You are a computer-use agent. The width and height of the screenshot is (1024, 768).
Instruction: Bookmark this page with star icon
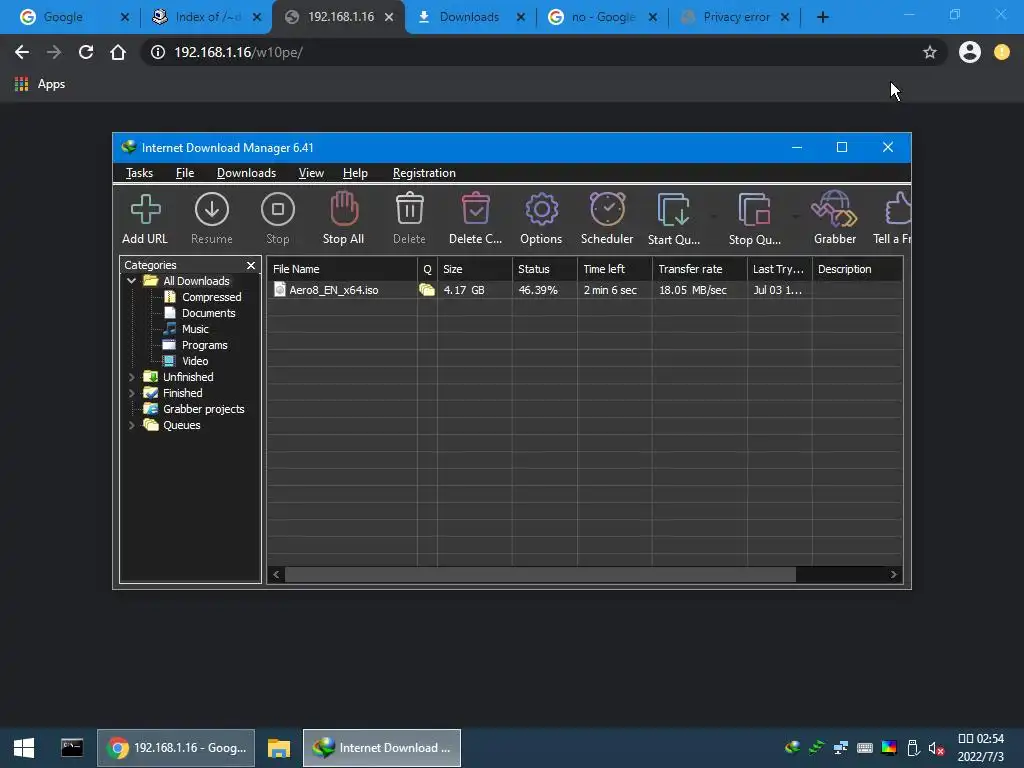(929, 52)
